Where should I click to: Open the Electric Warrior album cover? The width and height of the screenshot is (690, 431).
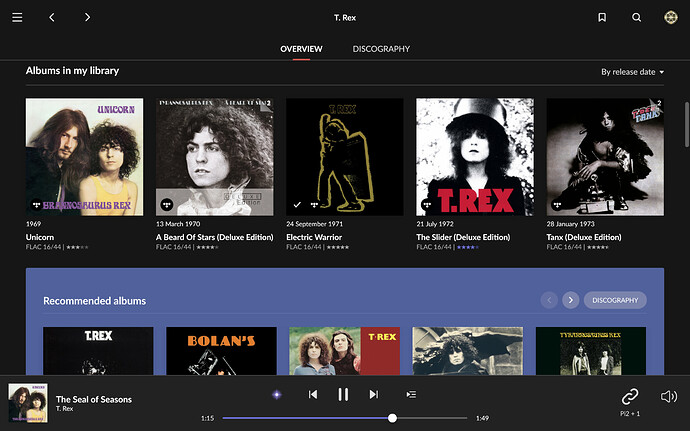point(345,157)
